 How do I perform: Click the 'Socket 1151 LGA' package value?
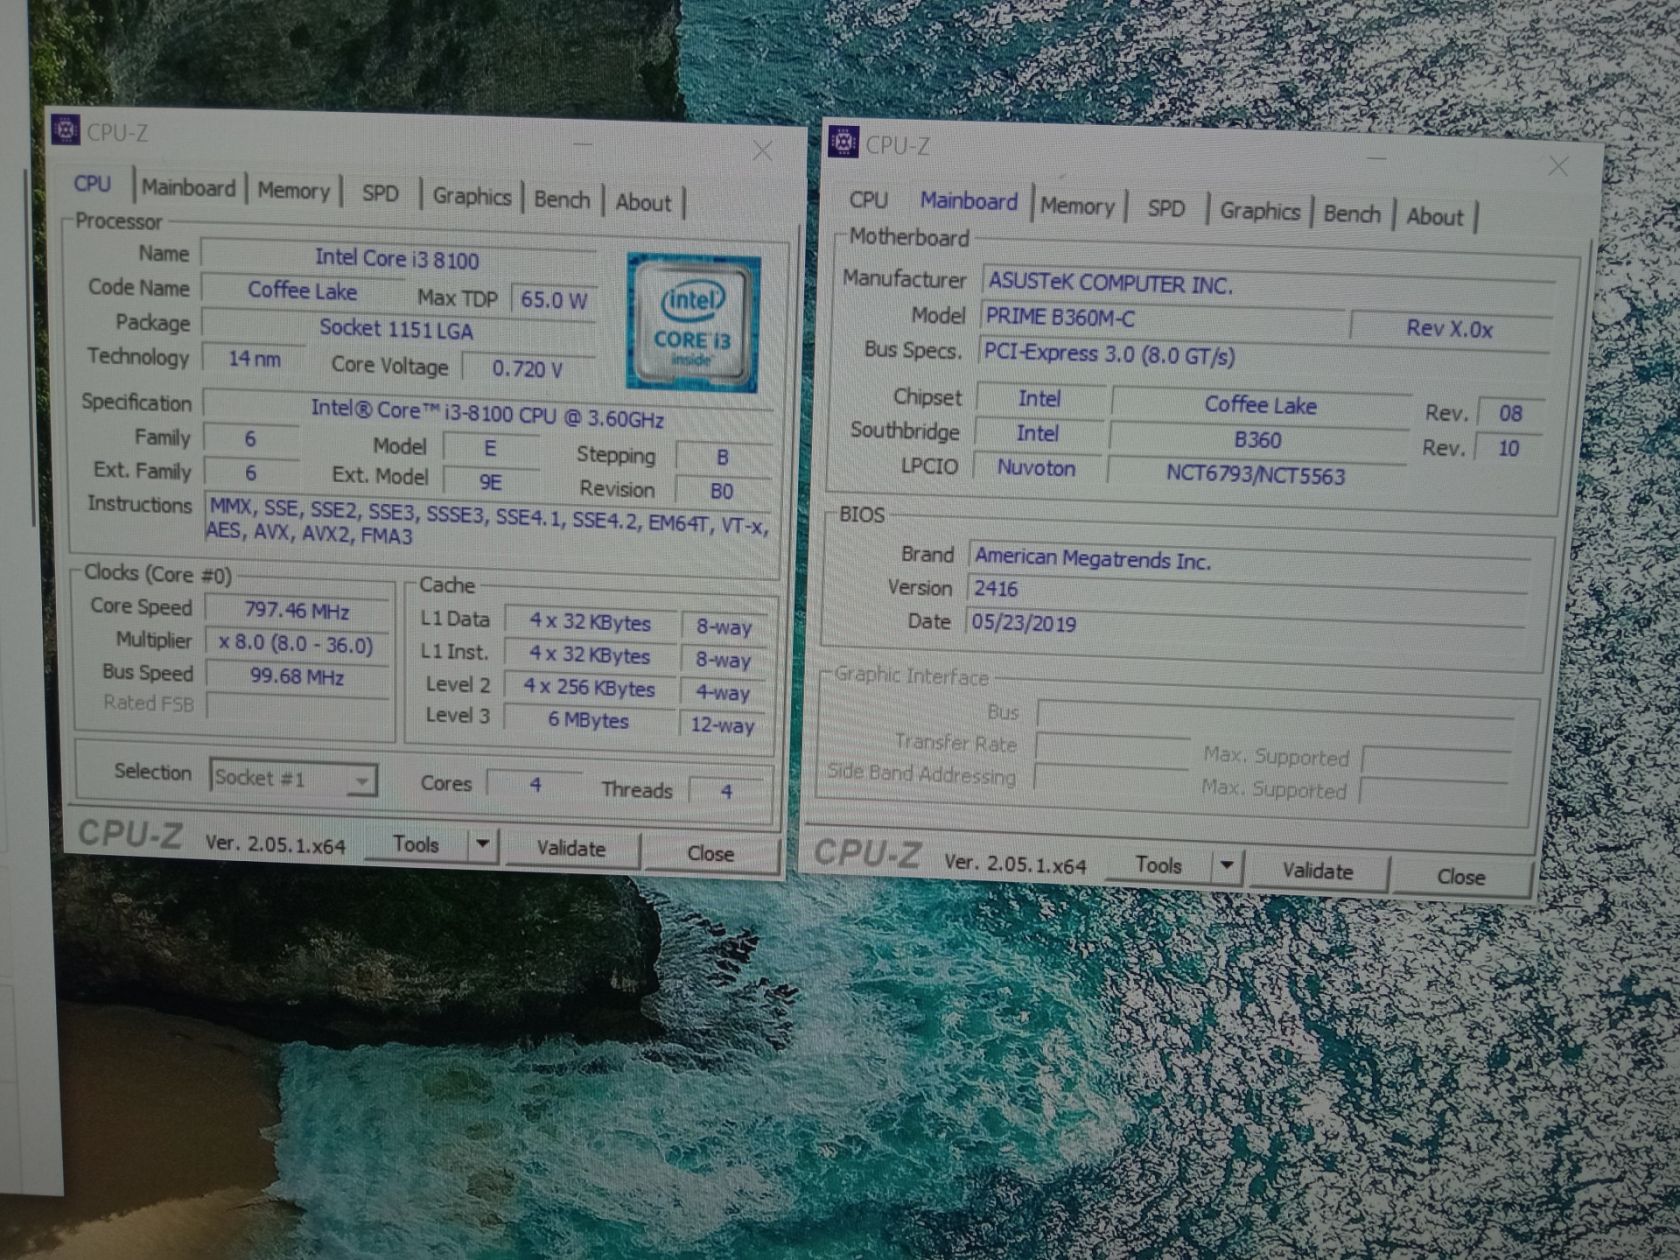click(397, 329)
